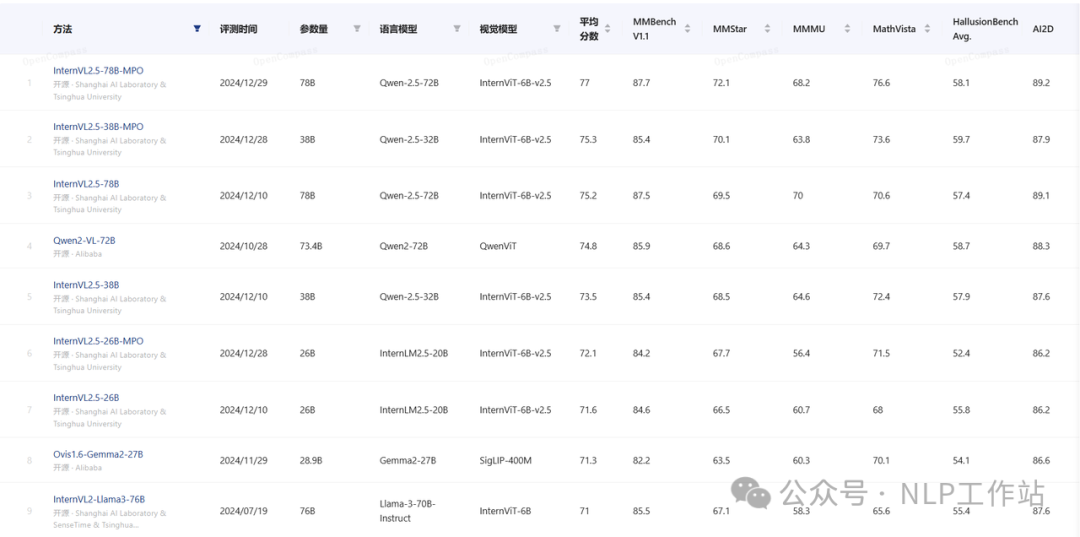Open the InternVL2.5-26B model link
This screenshot has width=1080, height=537.
(x=86, y=397)
